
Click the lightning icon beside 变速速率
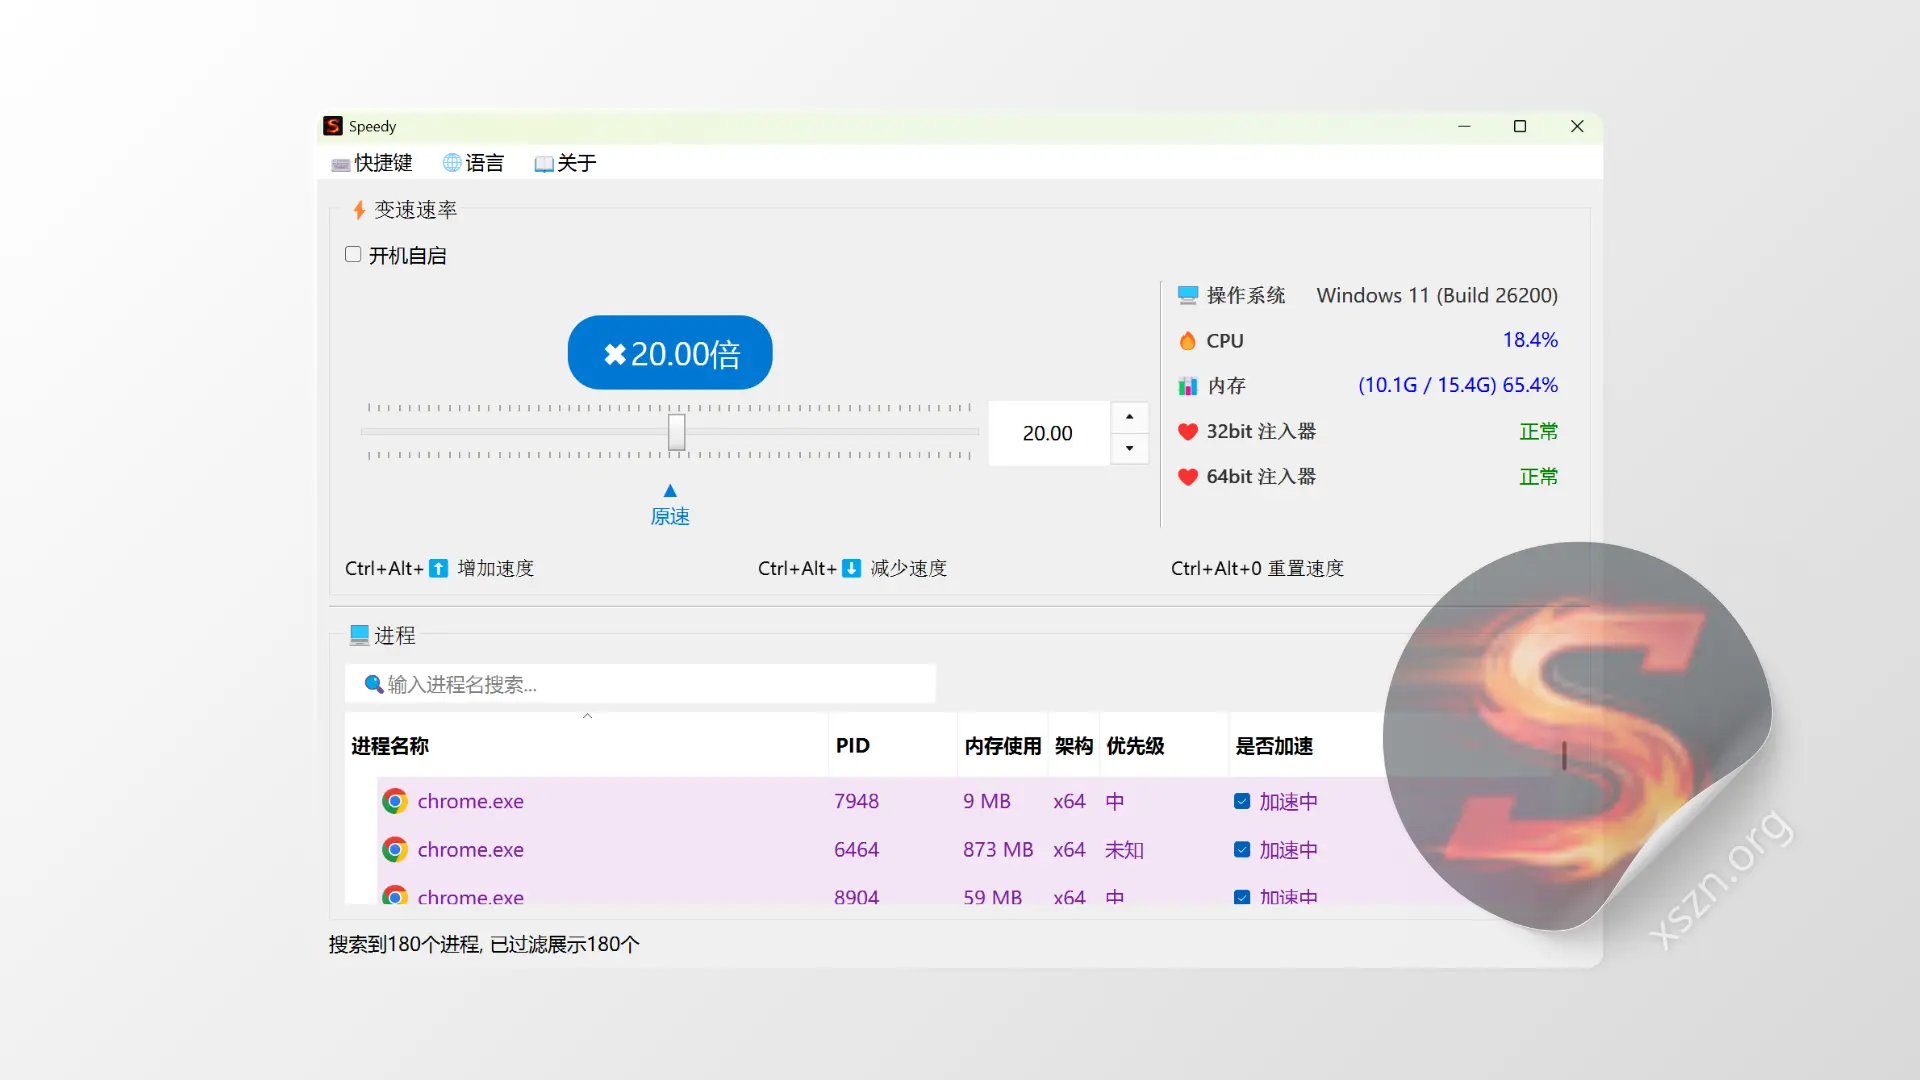point(358,209)
